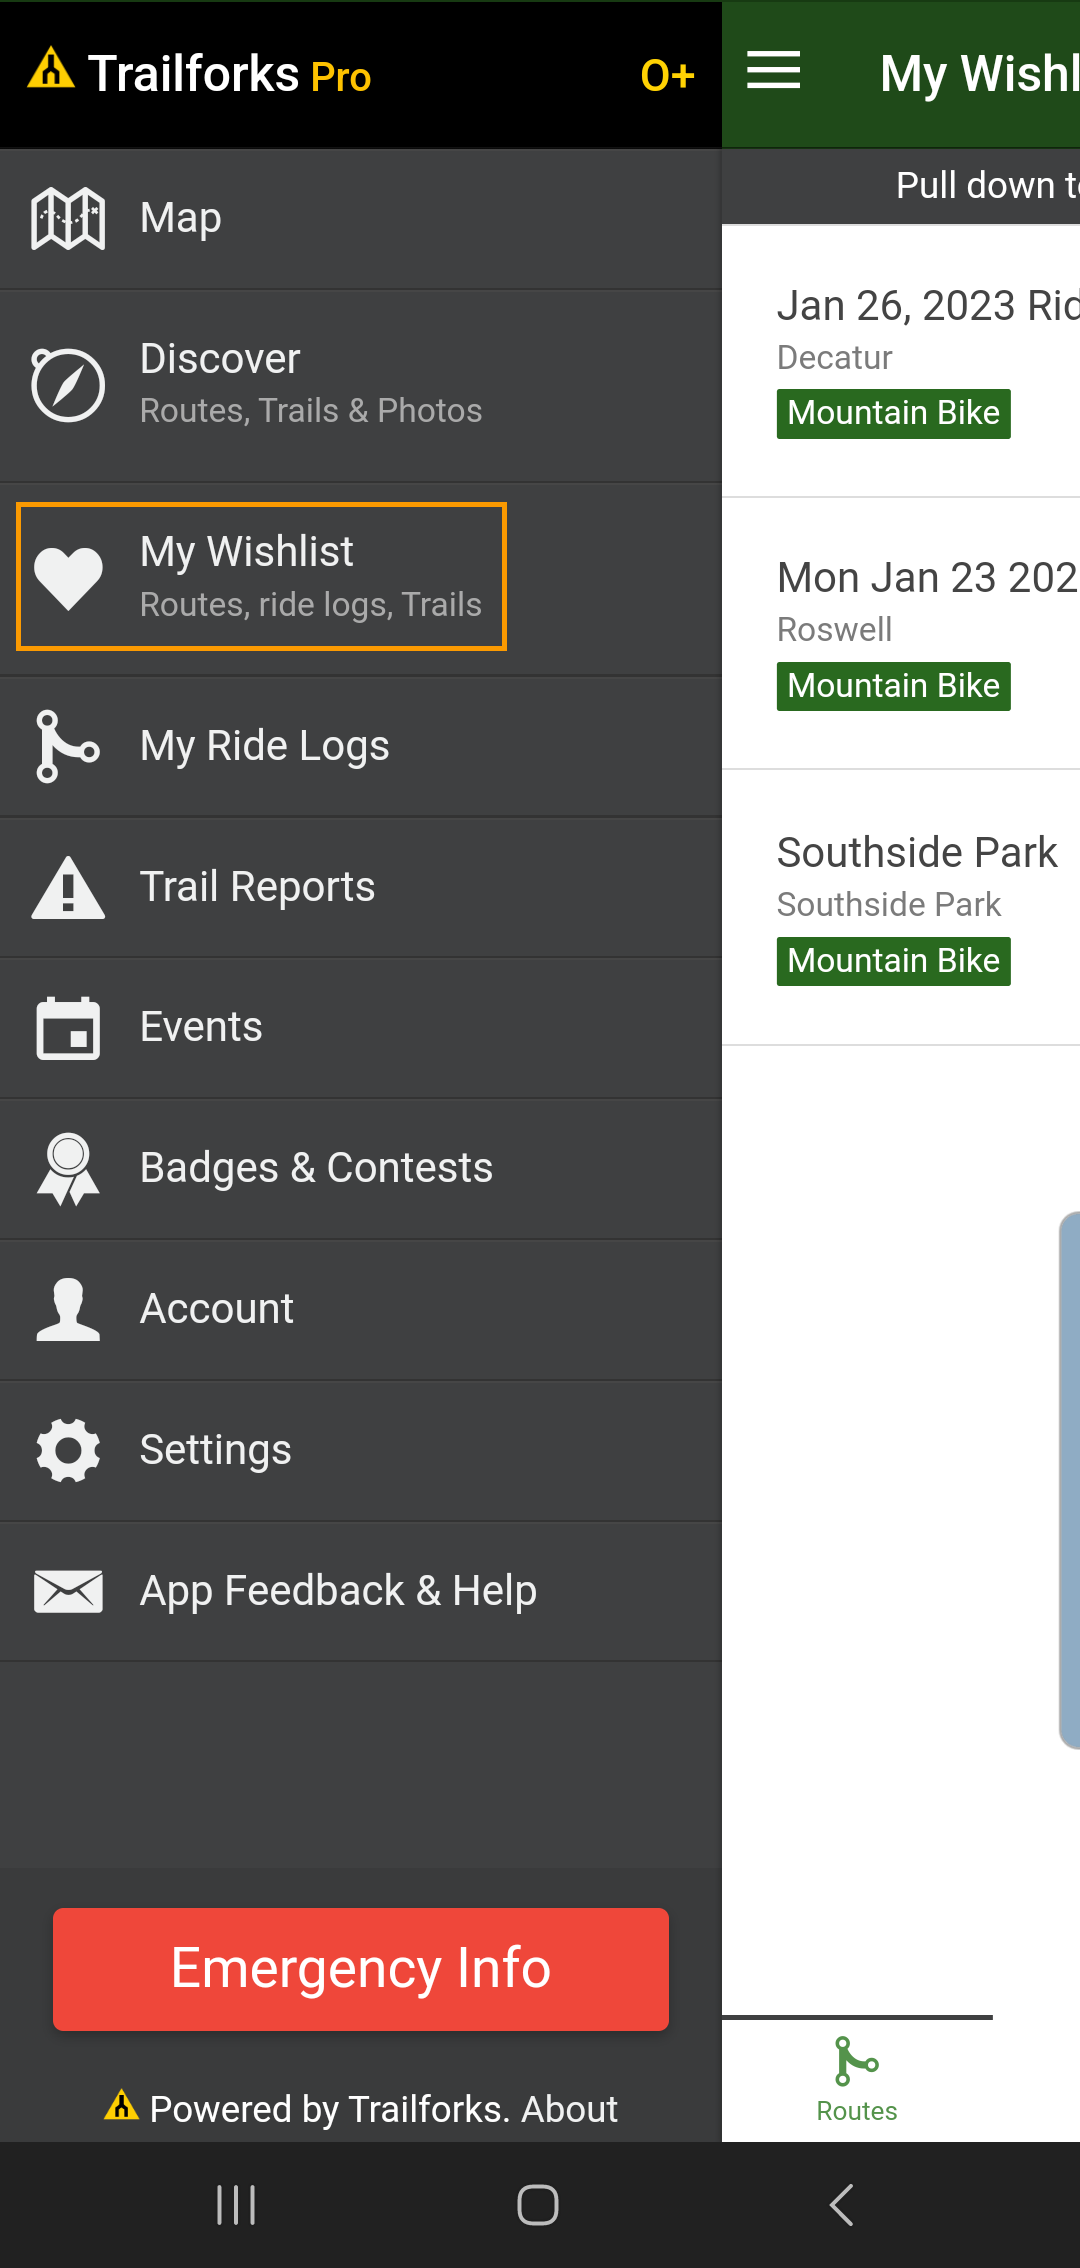Open the About link in the footer
Image resolution: width=1080 pixels, height=2268 pixels.
pyautogui.click(x=569, y=2109)
